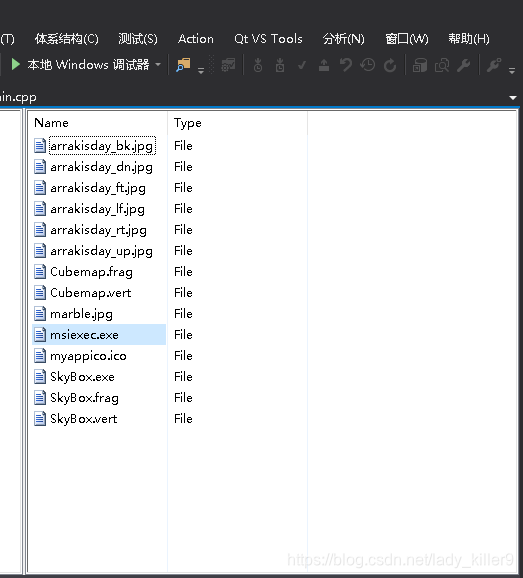Click the file icon beside Cubemap.frag
The height and width of the screenshot is (578, 523).
pyautogui.click(x=40, y=272)
